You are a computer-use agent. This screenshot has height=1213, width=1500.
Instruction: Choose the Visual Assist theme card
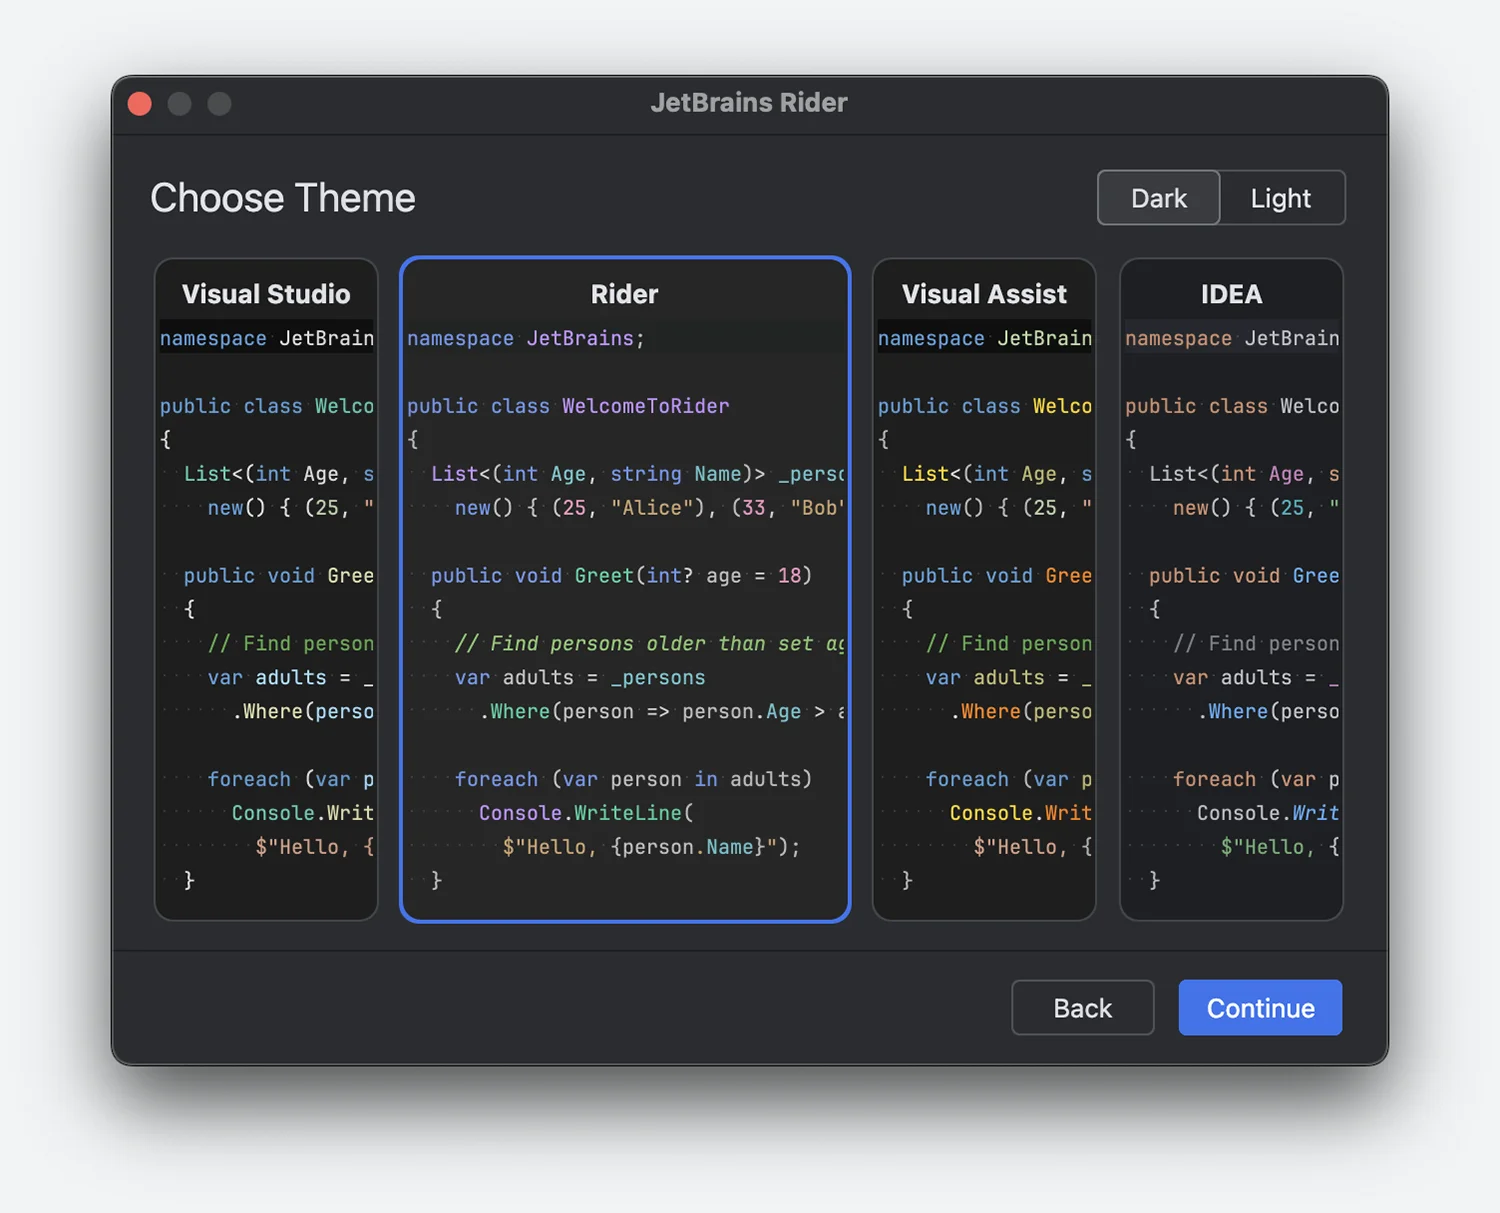click(x=984, y=589)
